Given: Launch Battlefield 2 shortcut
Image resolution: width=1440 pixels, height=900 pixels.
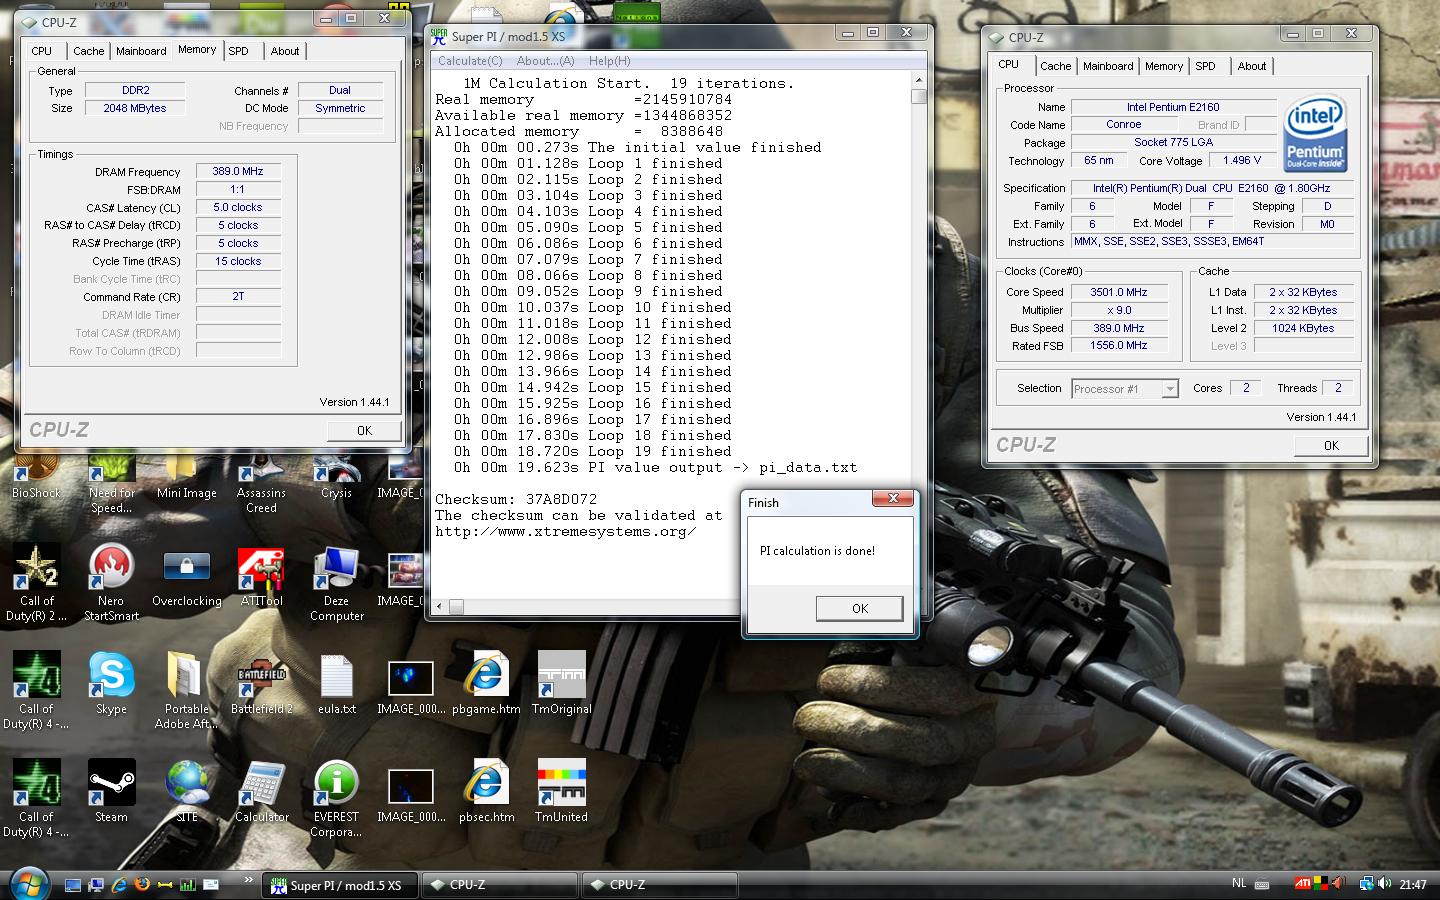Looking at the screenshot, I should [261, 685].
